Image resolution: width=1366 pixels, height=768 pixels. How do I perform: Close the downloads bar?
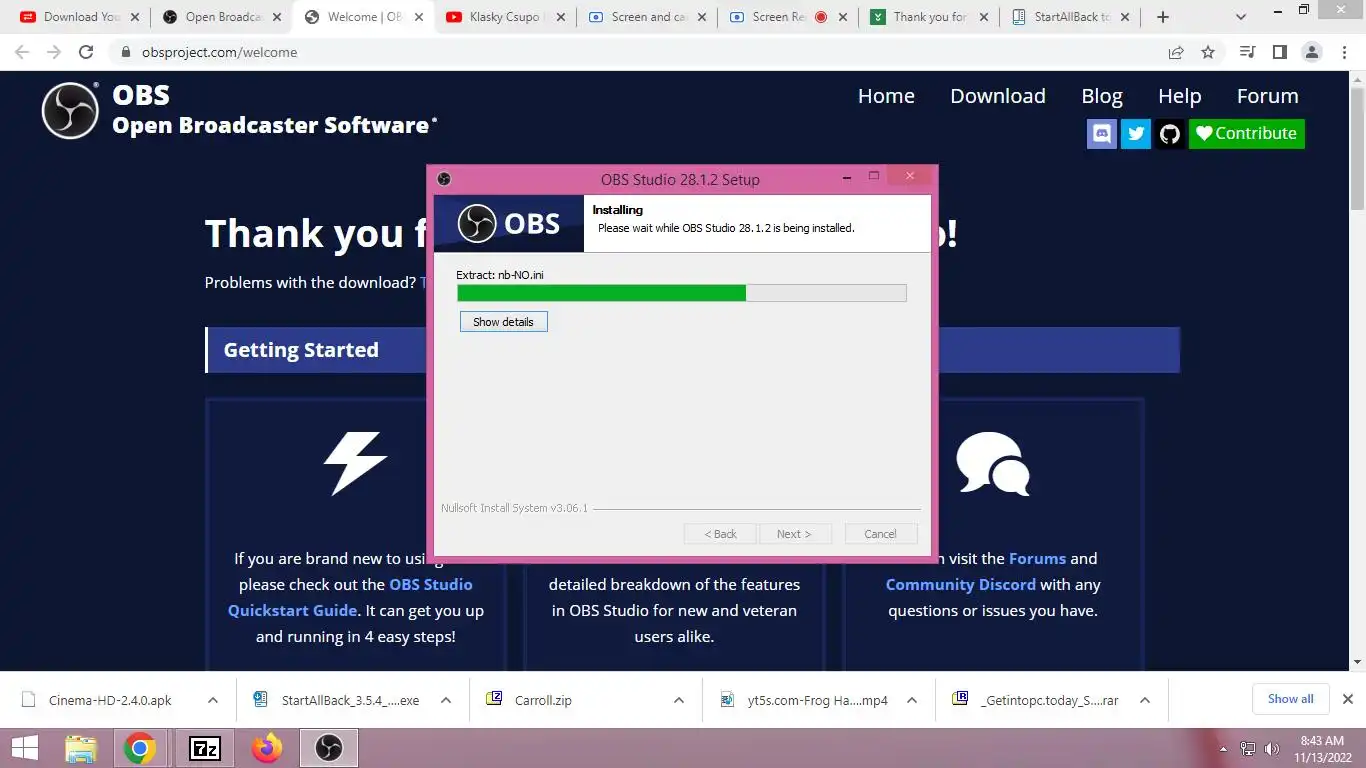coord(1347,699)
